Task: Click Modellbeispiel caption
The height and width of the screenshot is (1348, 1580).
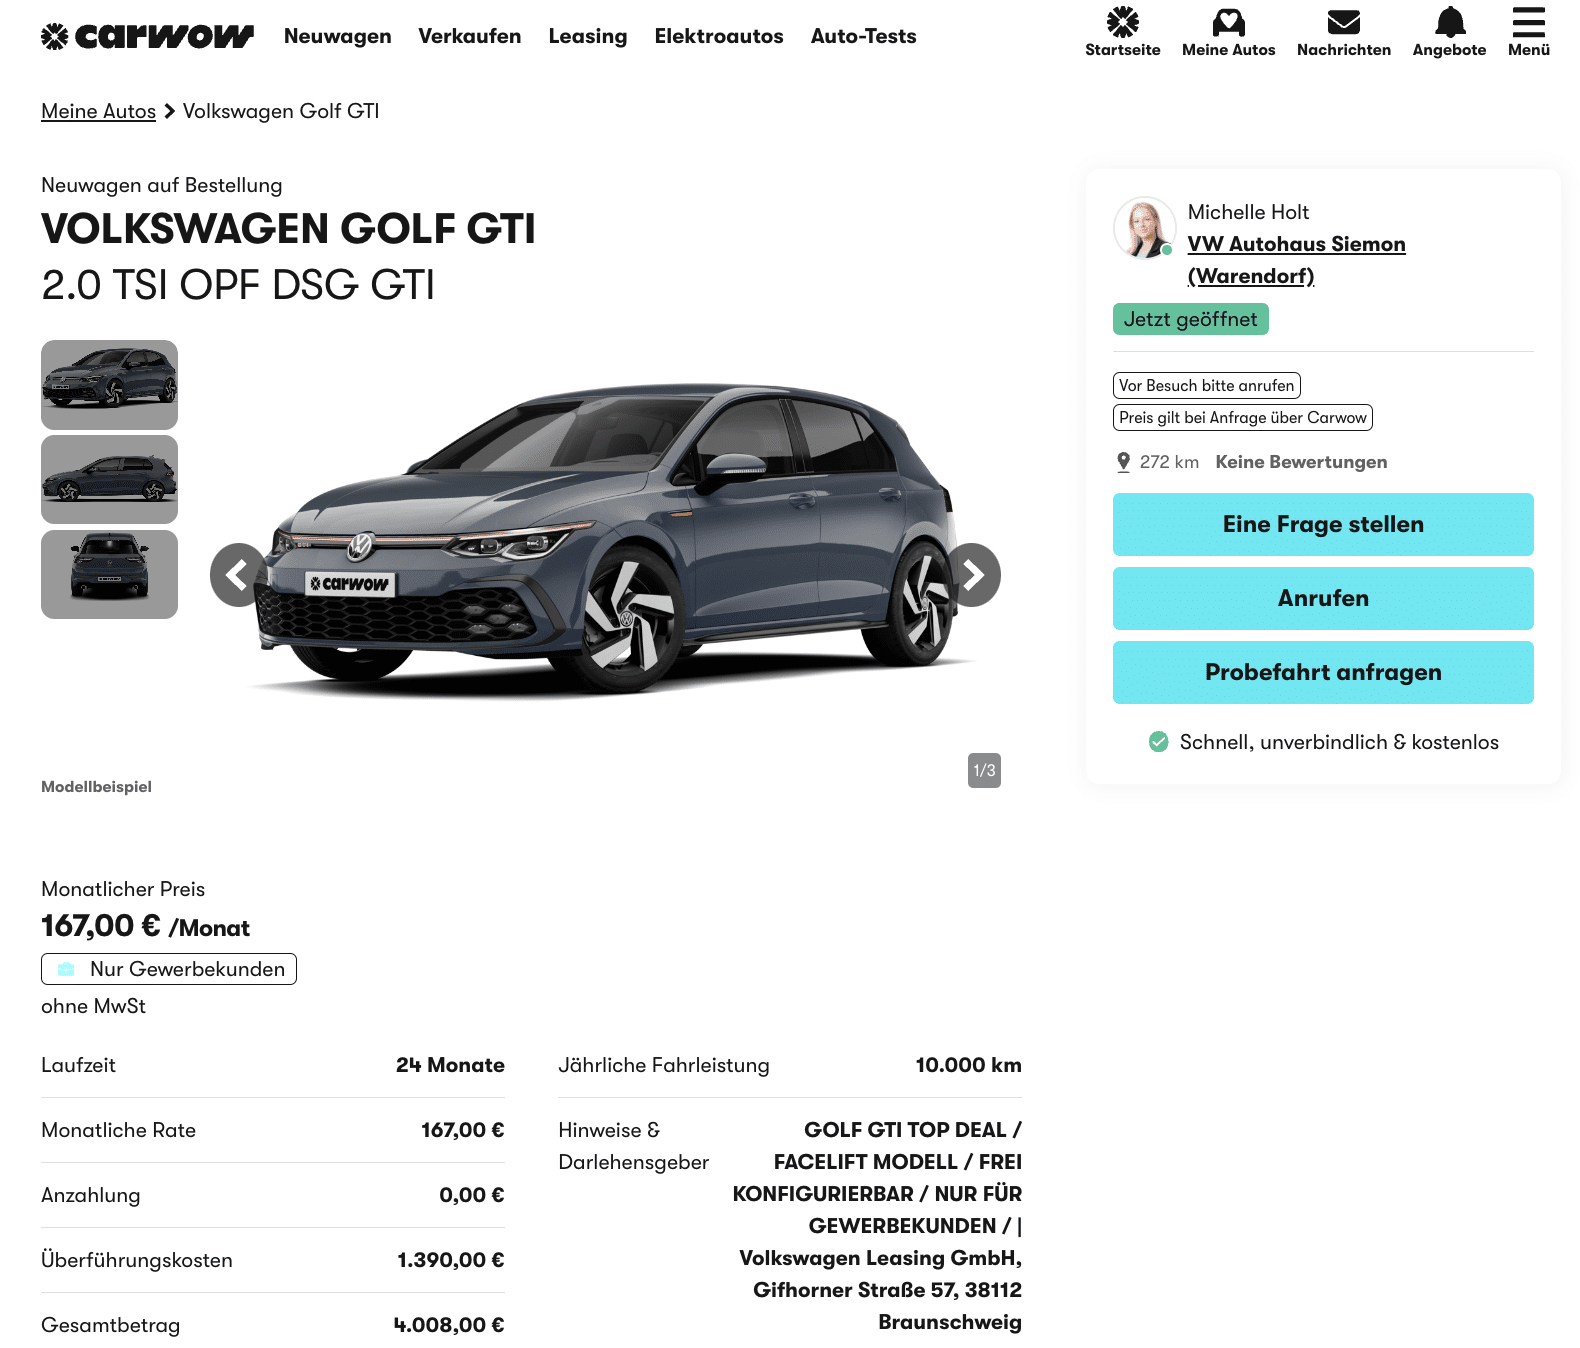Action: pyautogui.click(x=96, y=787)
